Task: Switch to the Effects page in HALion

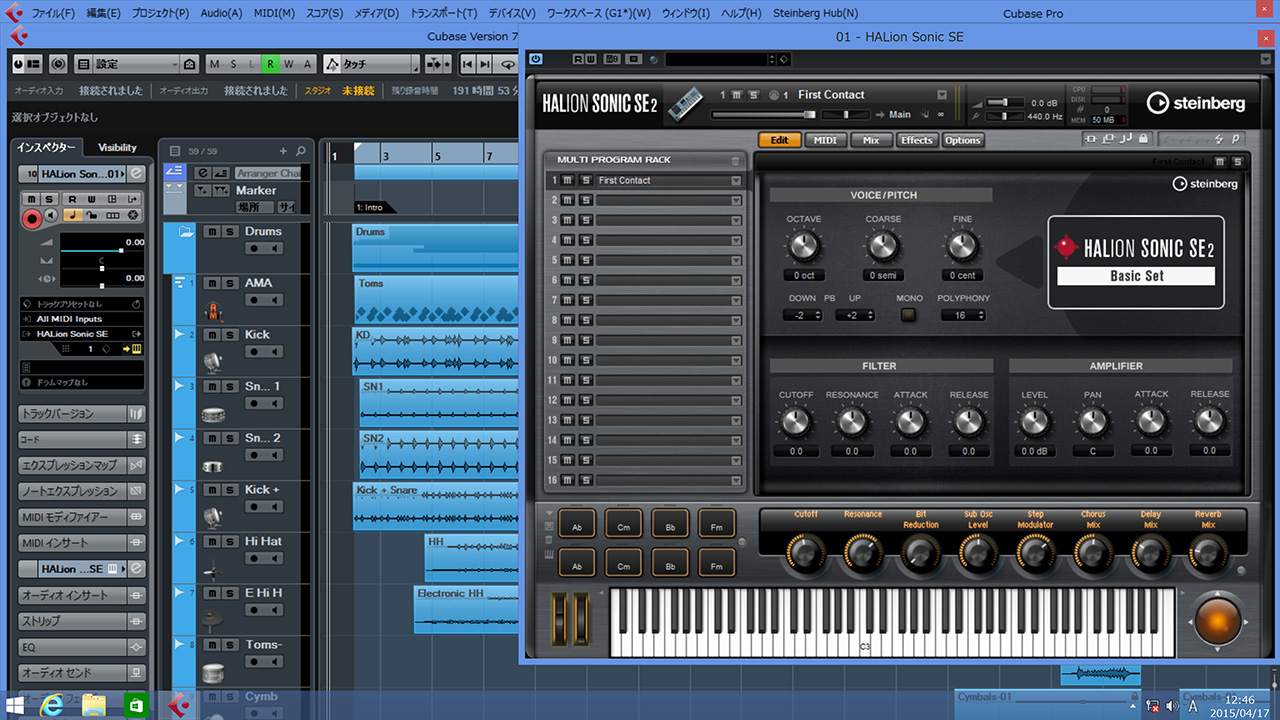Action: pos(916,140)
